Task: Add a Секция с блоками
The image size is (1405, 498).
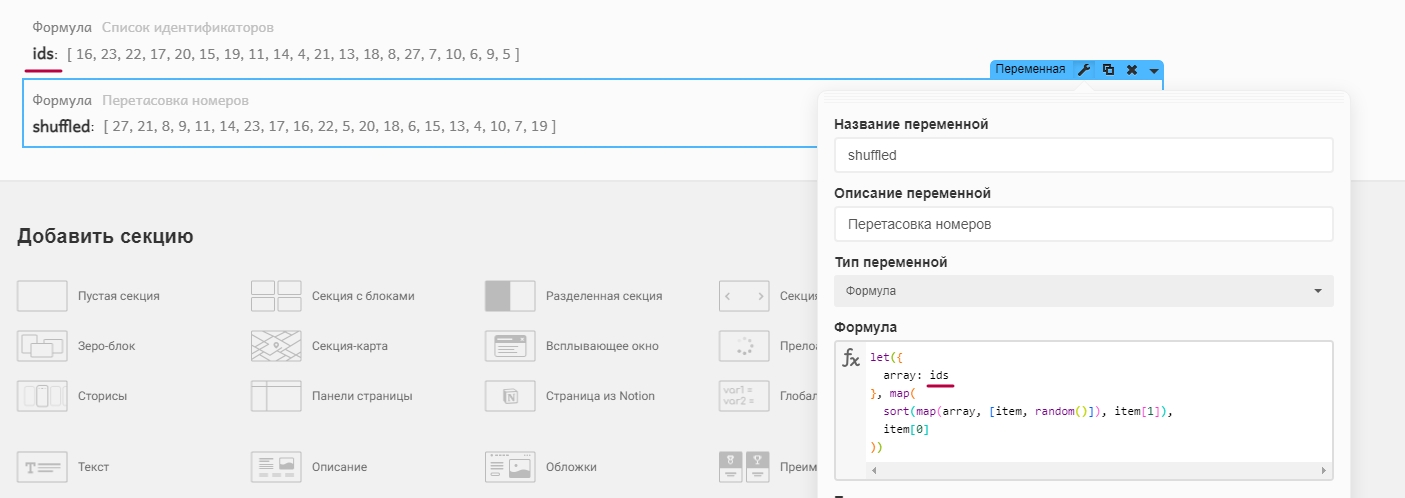Action: 332,296
